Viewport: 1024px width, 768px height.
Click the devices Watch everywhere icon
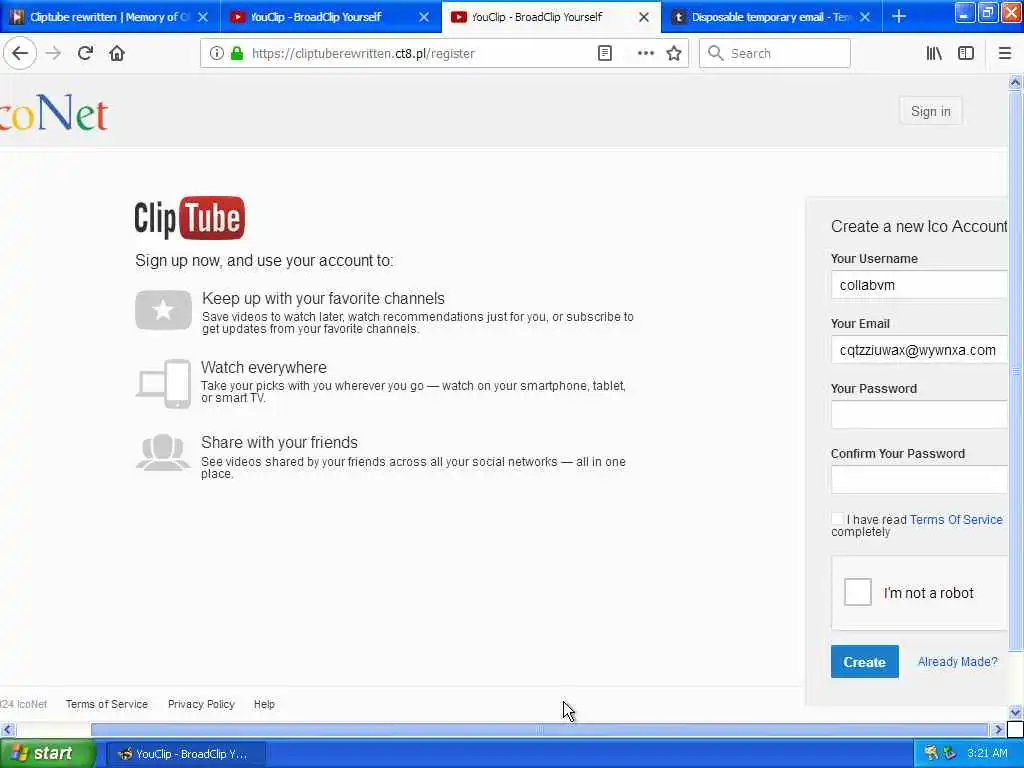pos(163,384)
